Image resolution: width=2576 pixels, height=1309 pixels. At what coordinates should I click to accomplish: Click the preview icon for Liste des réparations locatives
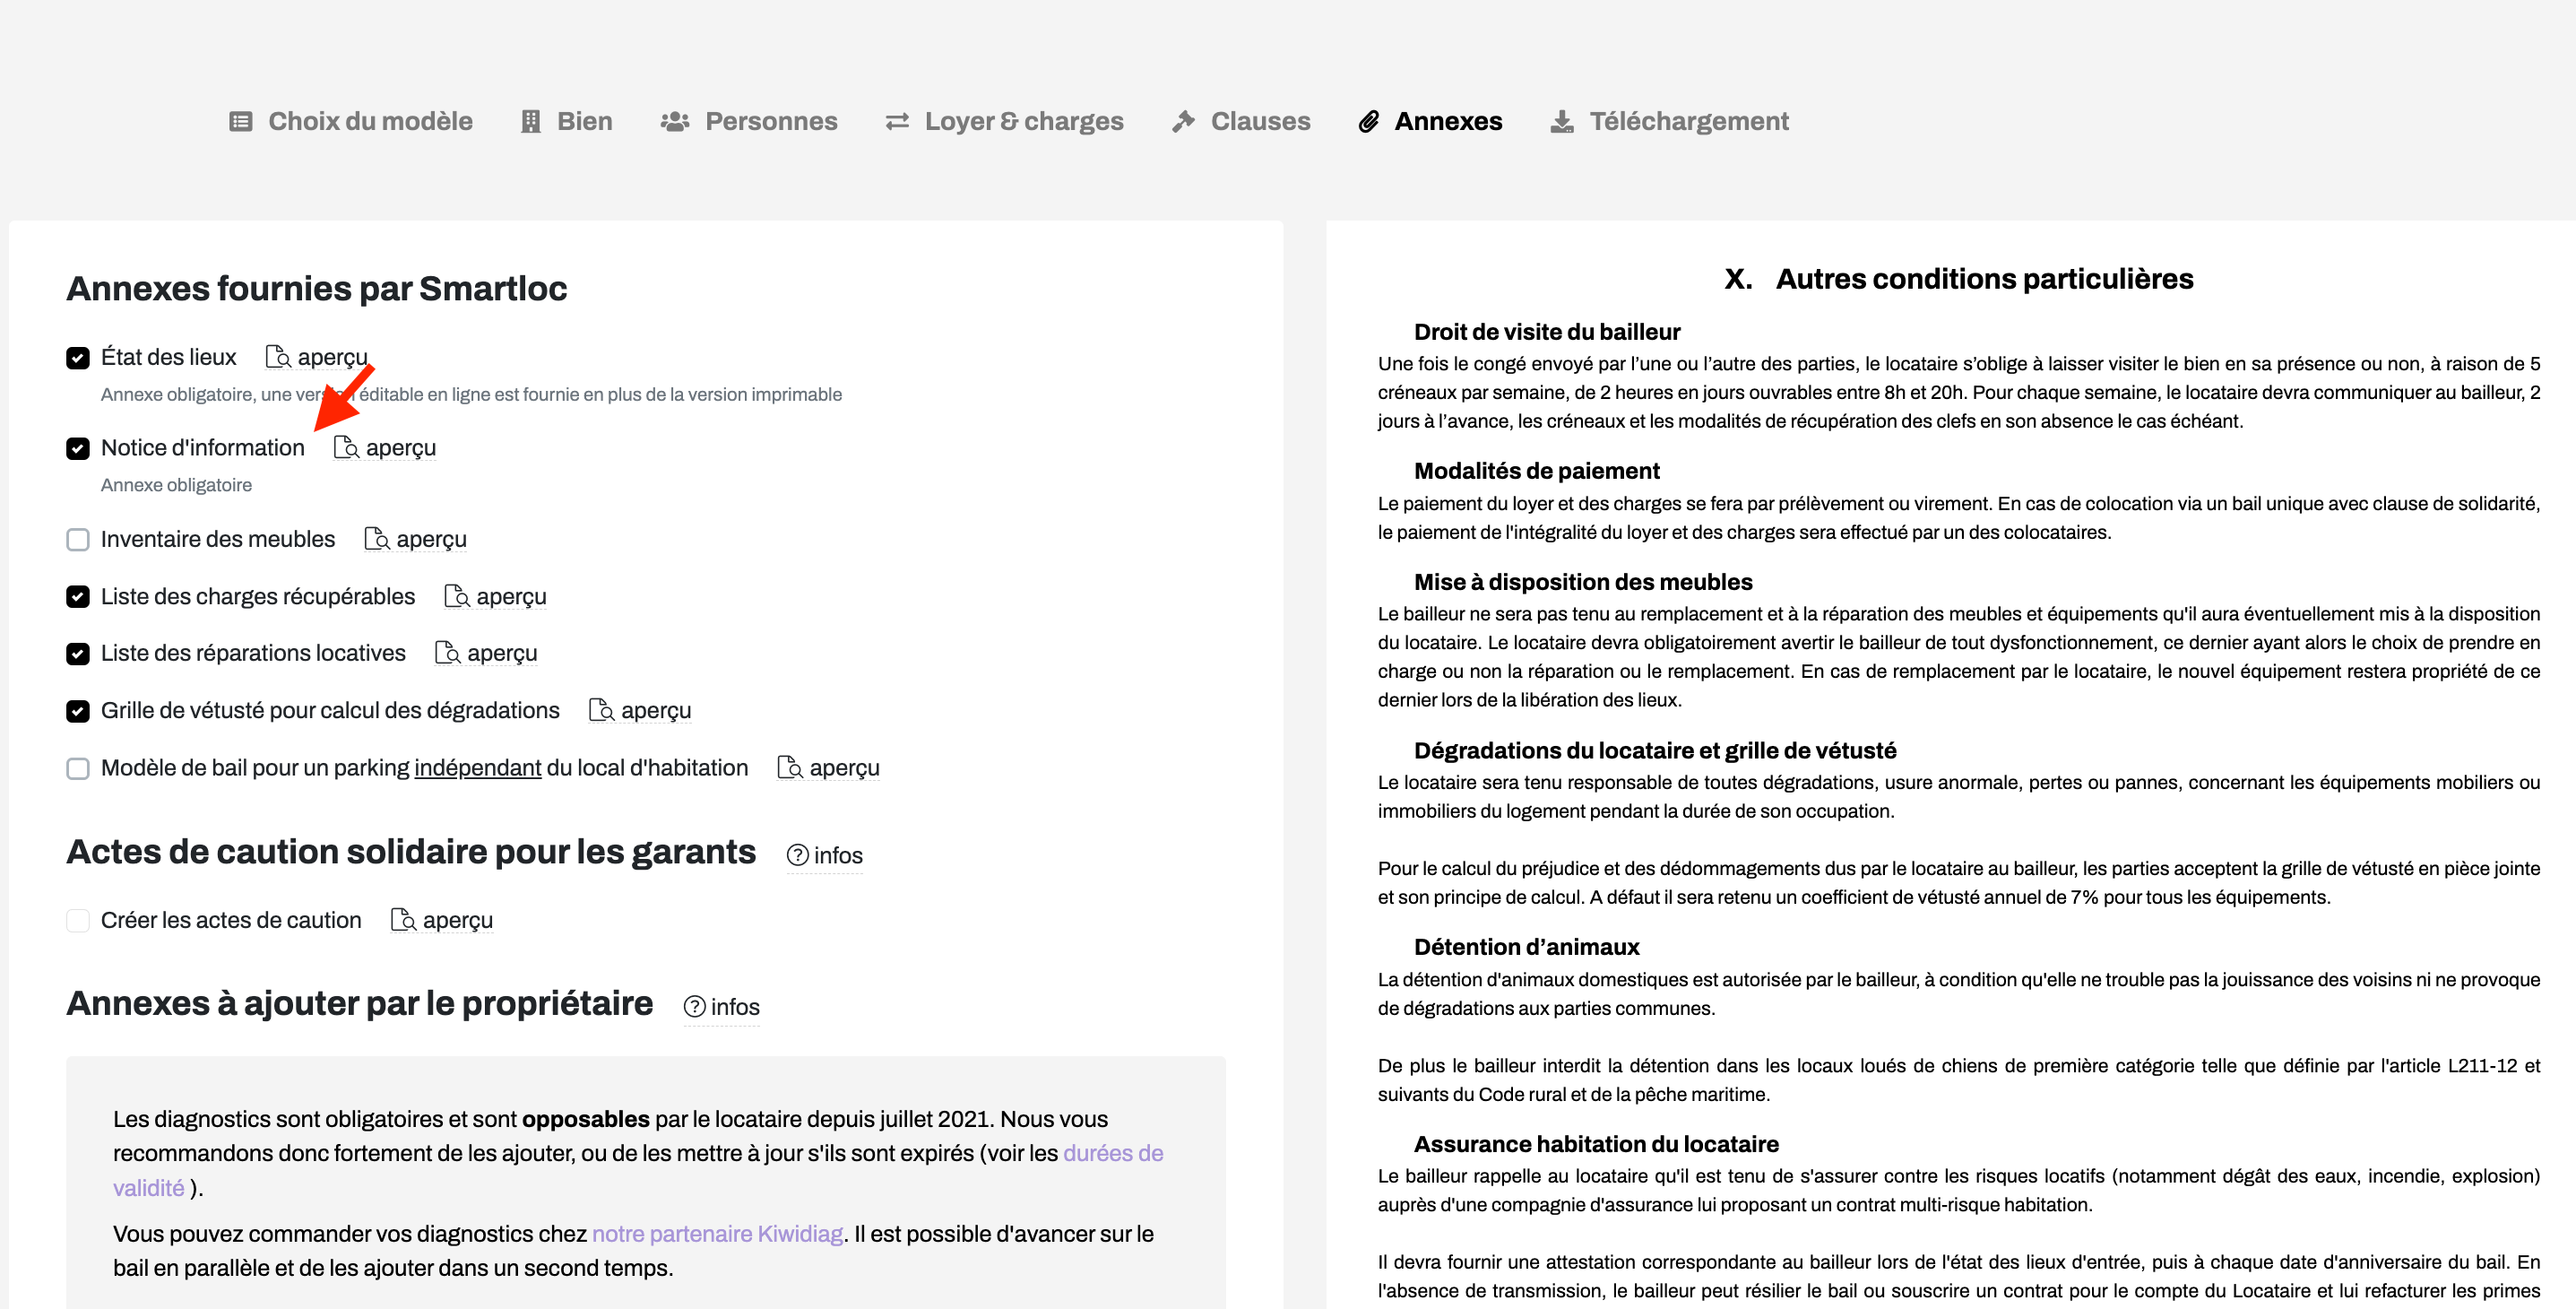[448, 653]
